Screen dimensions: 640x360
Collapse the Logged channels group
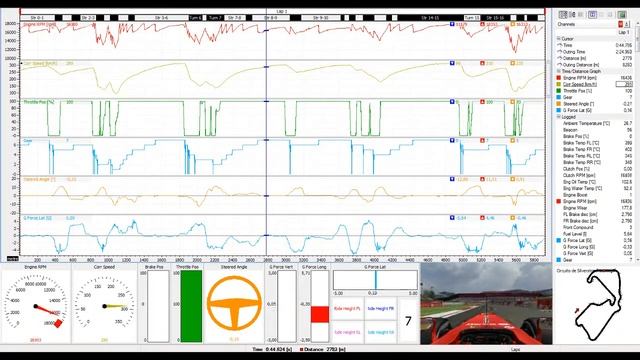(558, 117)
